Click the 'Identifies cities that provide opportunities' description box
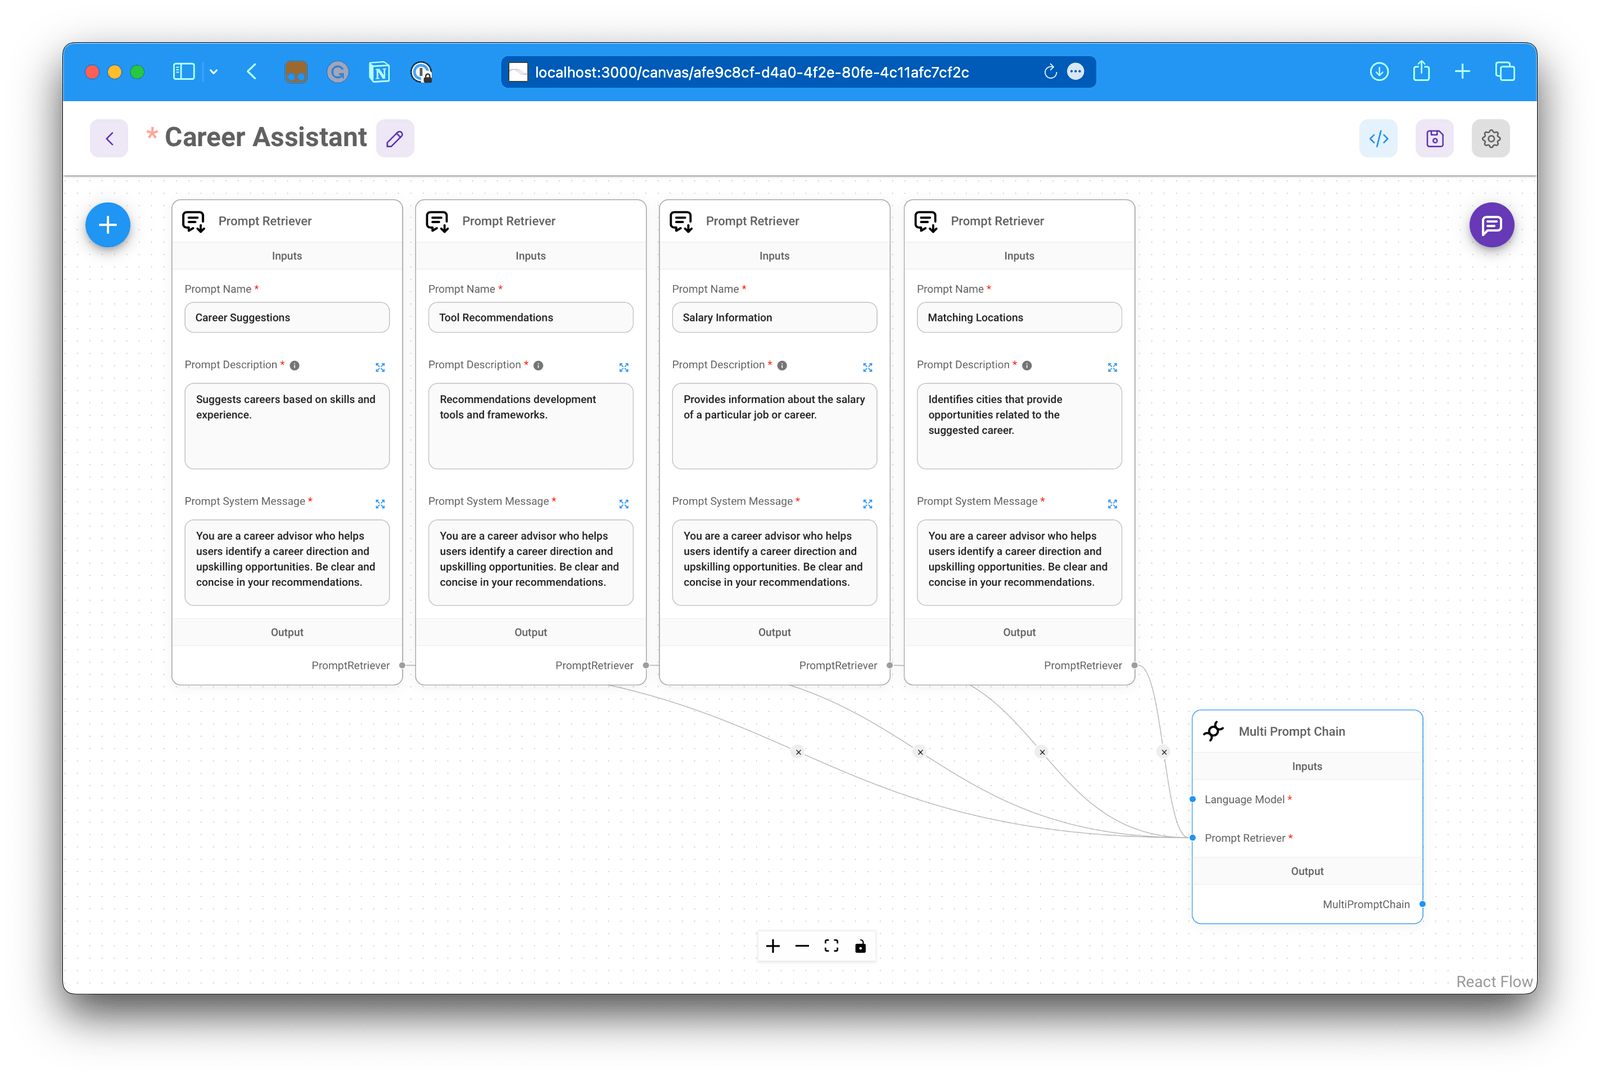 (x=1019, y=426)
